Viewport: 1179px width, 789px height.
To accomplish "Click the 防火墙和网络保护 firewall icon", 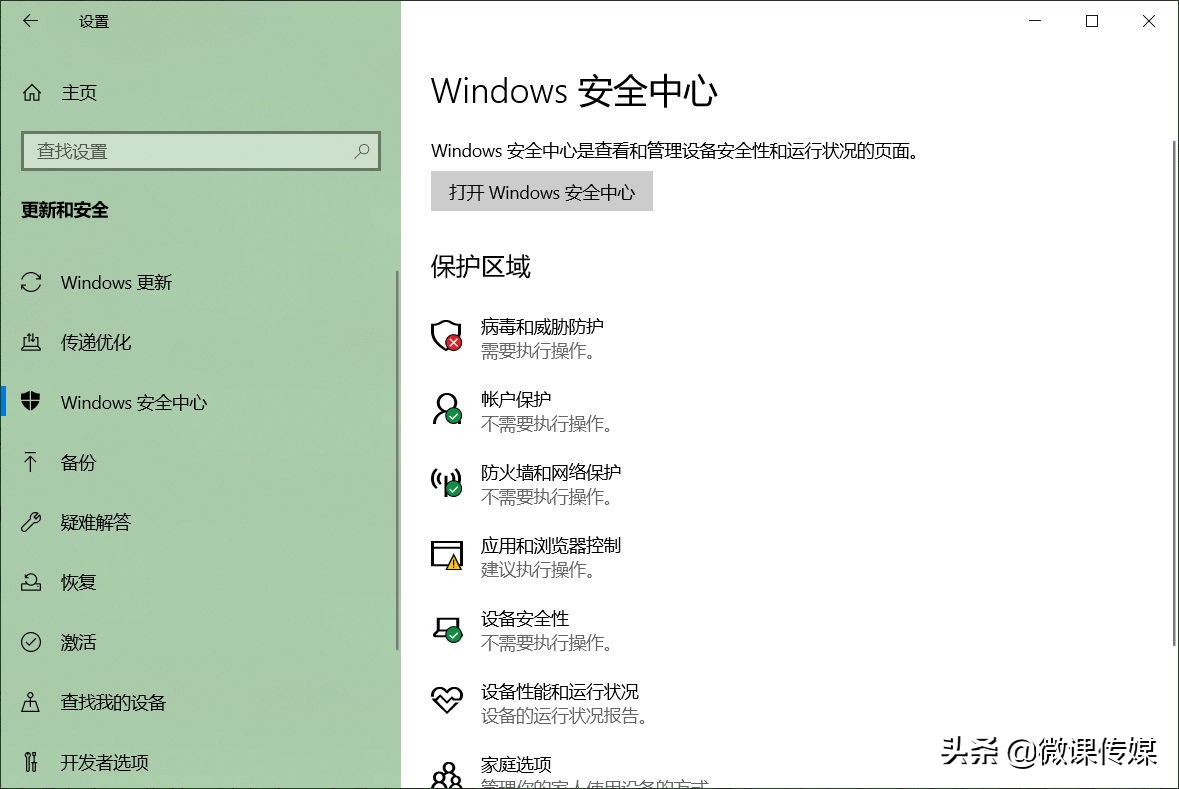I will [446, 483].
